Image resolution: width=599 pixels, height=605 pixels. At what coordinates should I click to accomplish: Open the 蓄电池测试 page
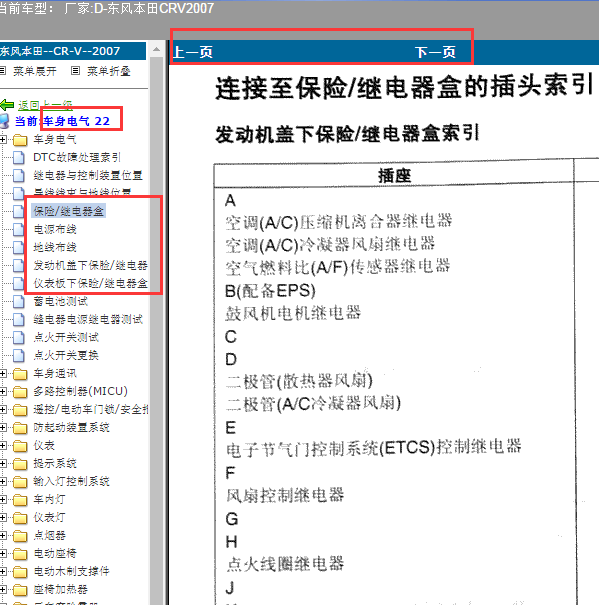(61, 301)
